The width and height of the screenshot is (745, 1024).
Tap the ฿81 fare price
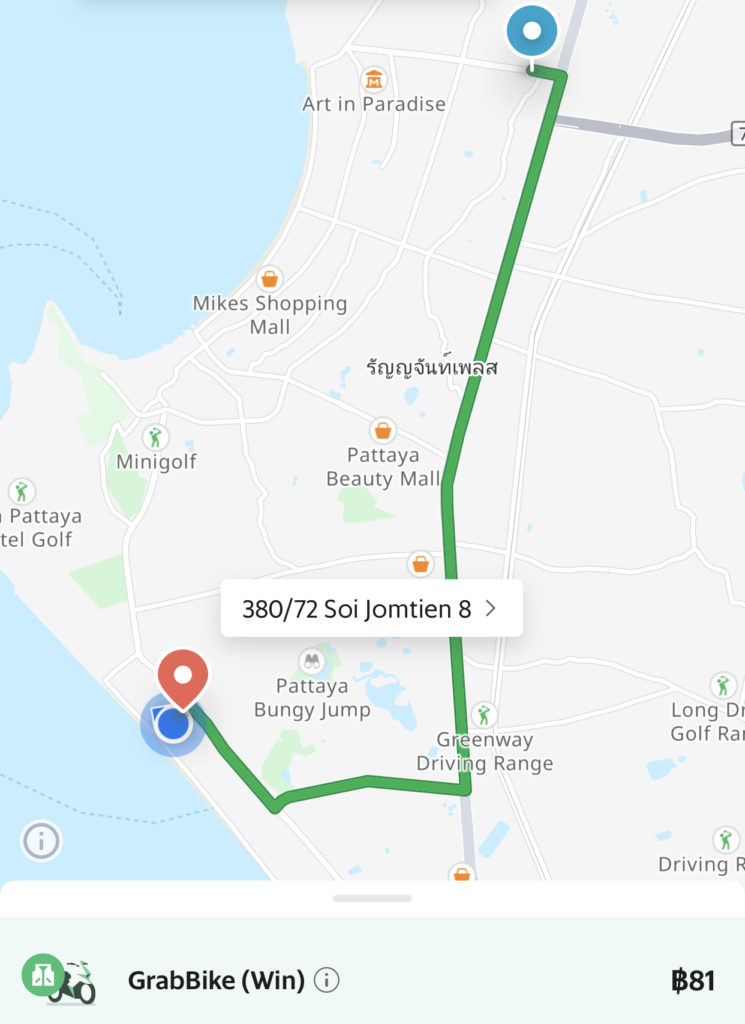tap(693, 980)
